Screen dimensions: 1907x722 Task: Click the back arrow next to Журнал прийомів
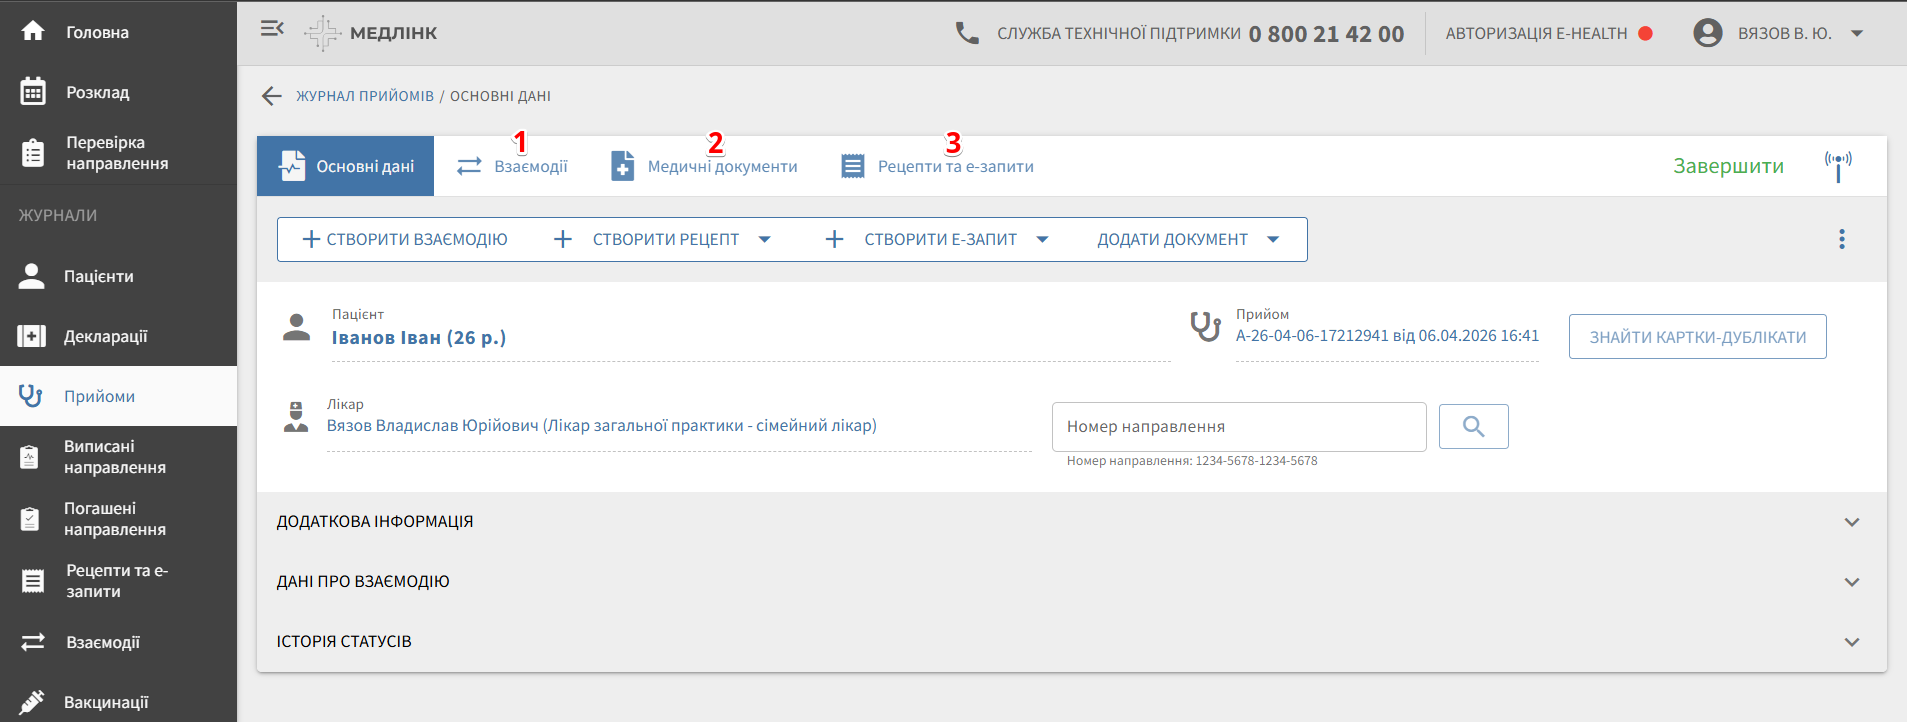271,96
